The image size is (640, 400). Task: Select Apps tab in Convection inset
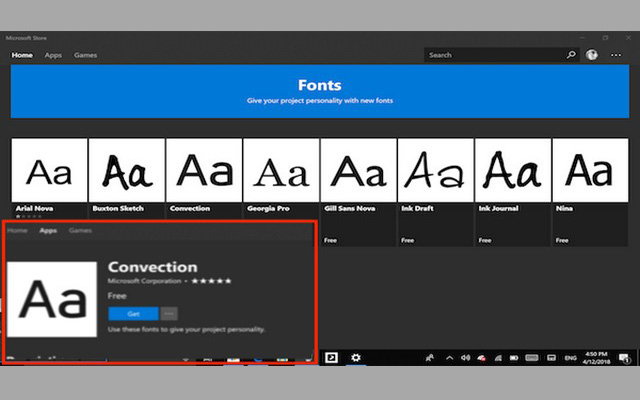pyautogui.click(x=48, y=231)
